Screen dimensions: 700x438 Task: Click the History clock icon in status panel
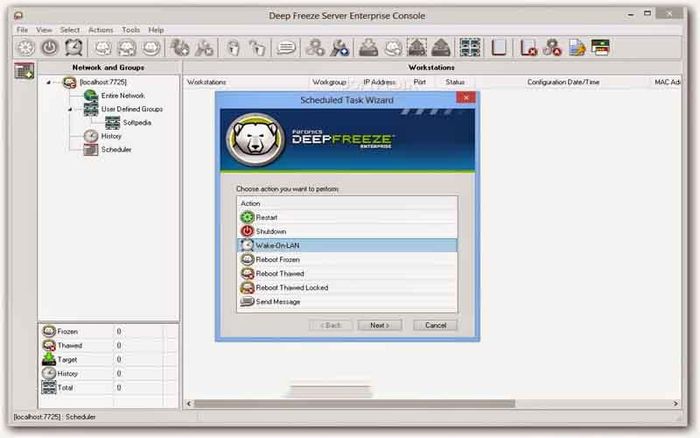(x=49, y=373)
